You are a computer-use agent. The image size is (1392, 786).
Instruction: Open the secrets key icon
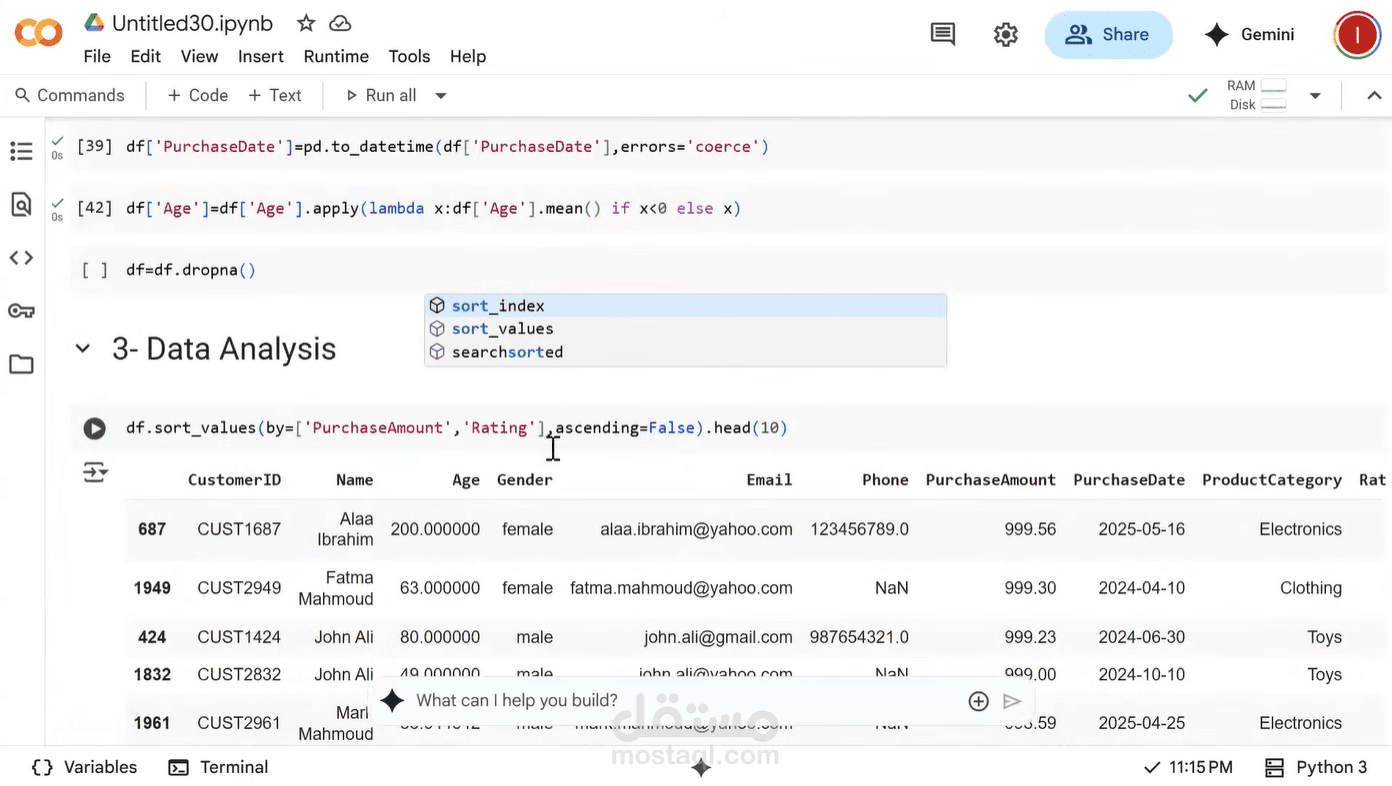pos(21,311)
